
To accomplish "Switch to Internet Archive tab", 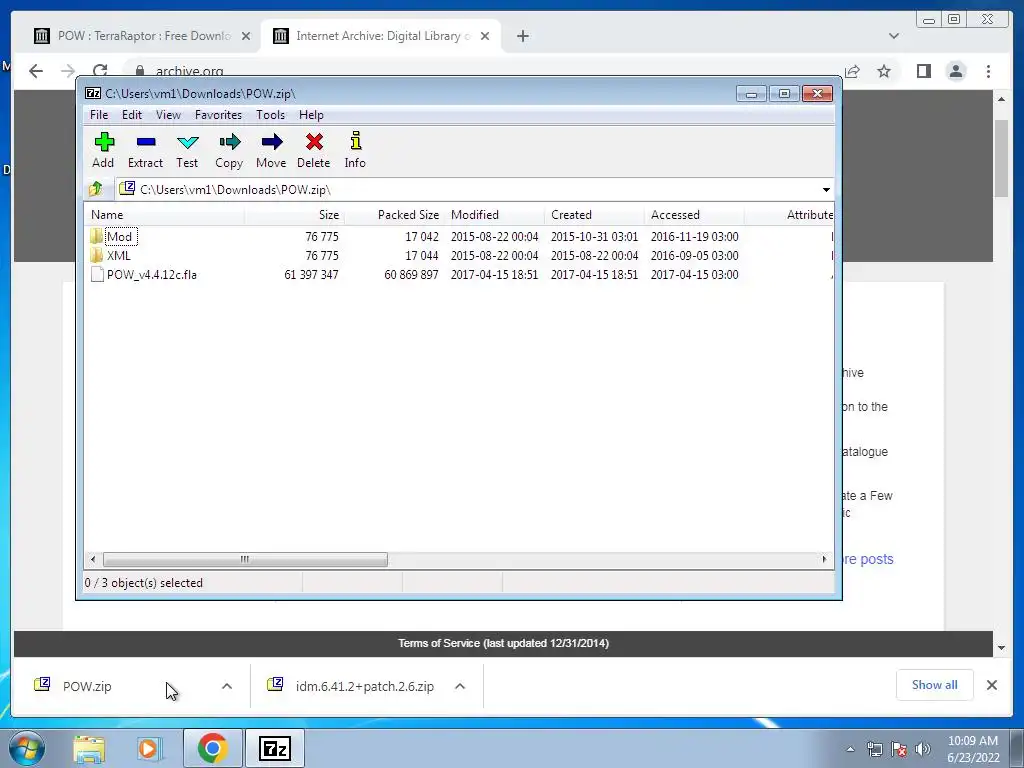I will 381,36.
